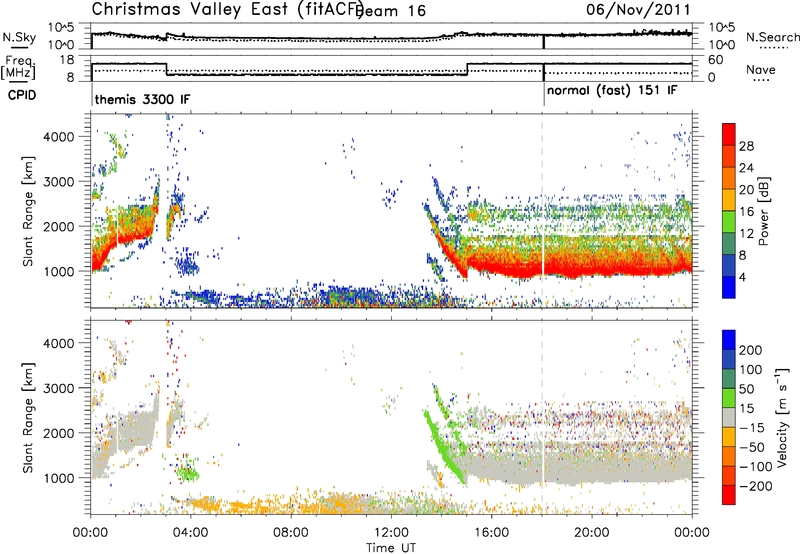Click the 4000 tick of the power panel

58,137
